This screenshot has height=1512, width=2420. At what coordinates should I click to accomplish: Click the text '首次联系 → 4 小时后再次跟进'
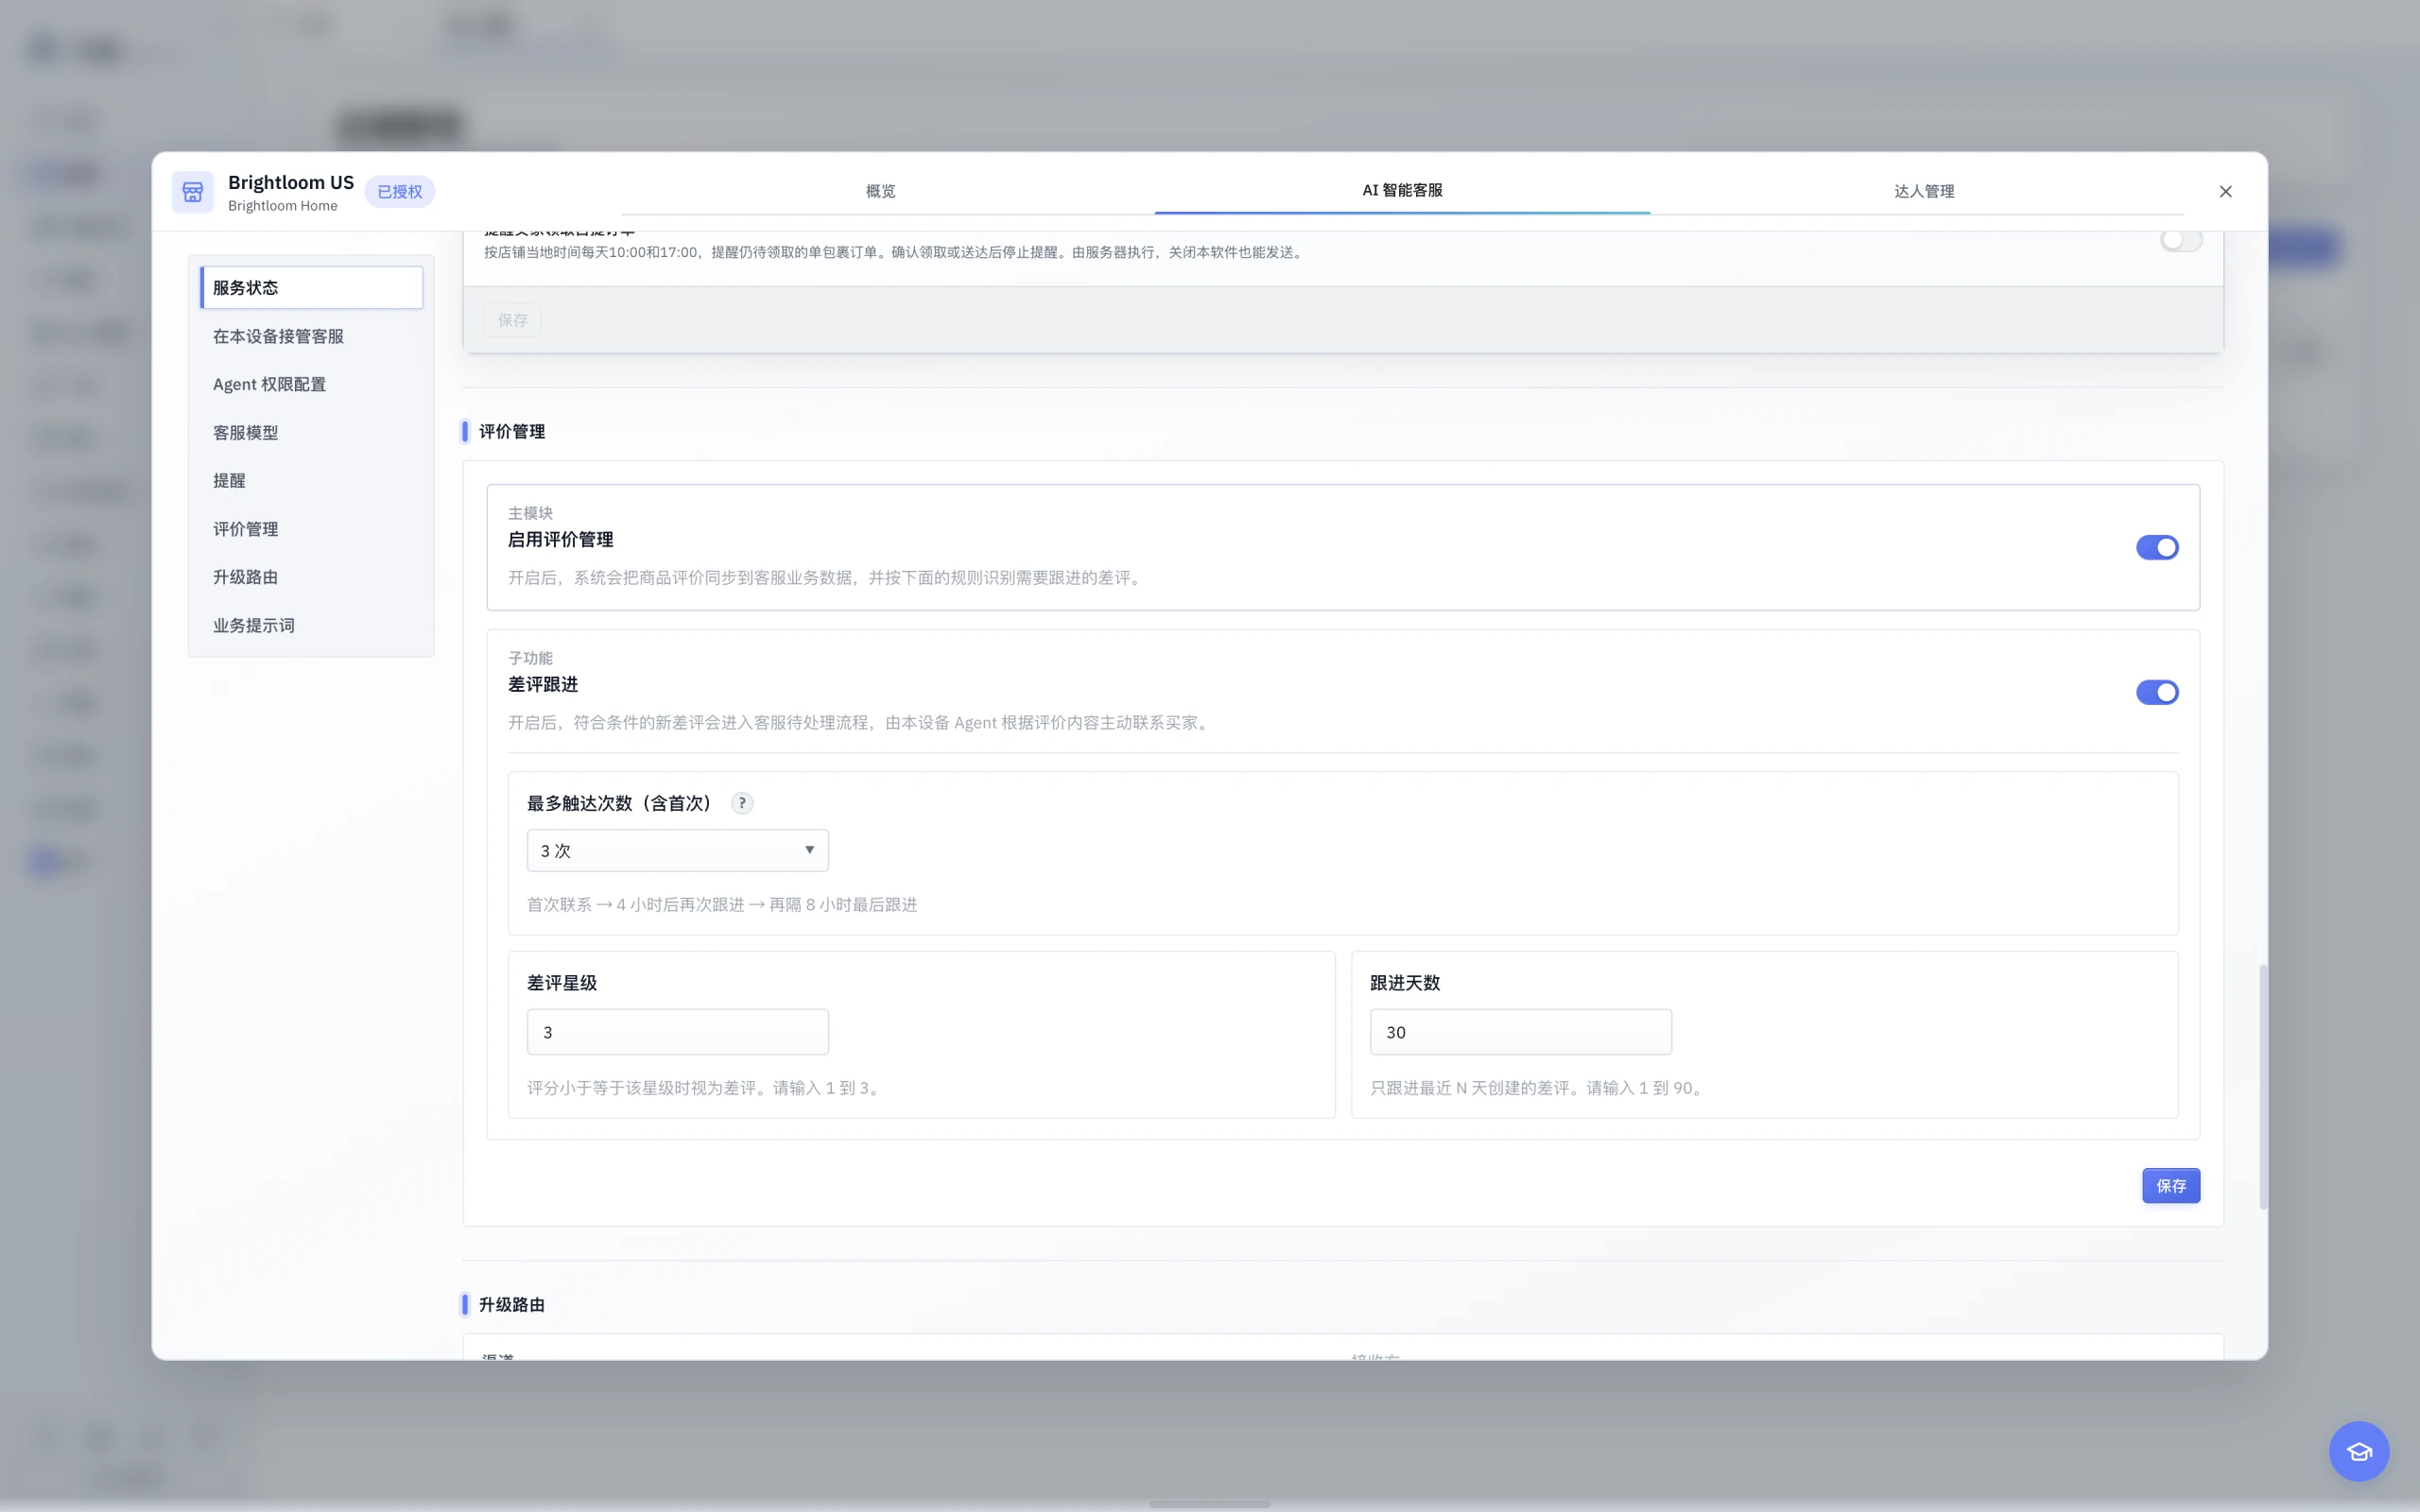[635, 905]
